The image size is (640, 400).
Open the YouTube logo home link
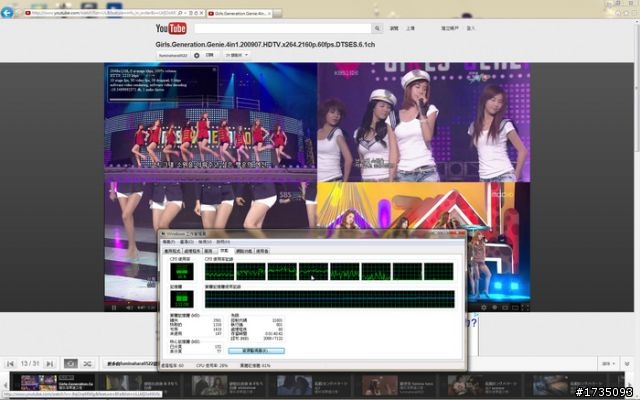pyautogui.click(x=171, y=28)
